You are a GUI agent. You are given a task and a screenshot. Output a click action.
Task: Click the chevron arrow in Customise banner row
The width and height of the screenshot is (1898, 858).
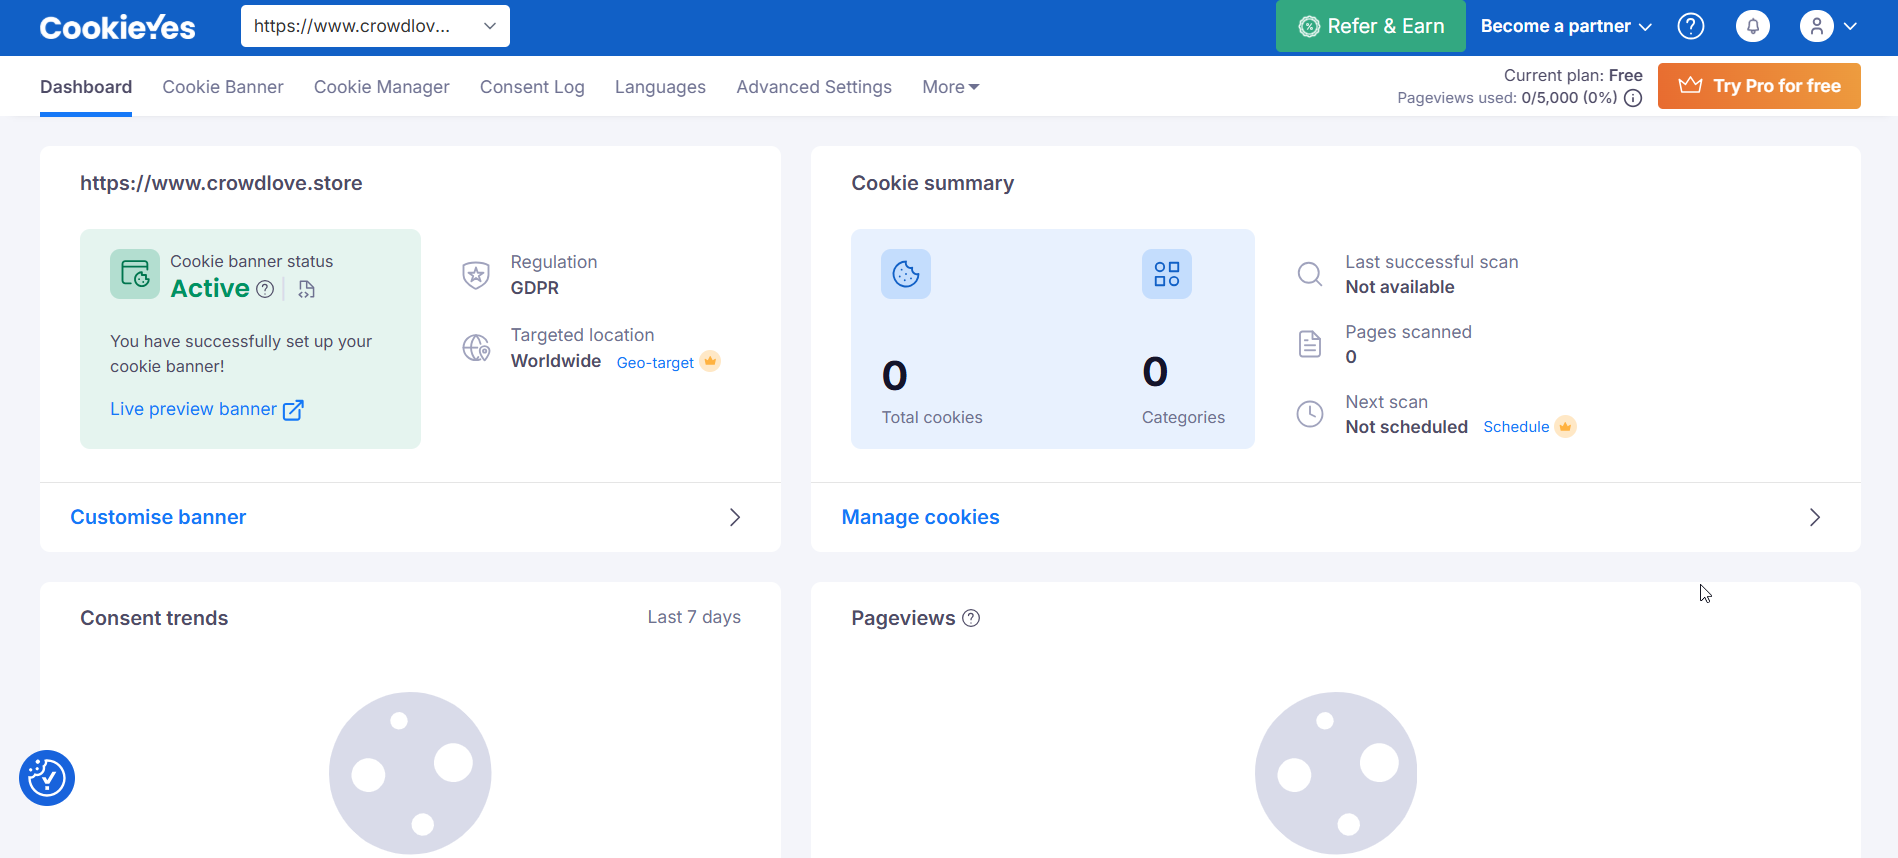(735, 517)
